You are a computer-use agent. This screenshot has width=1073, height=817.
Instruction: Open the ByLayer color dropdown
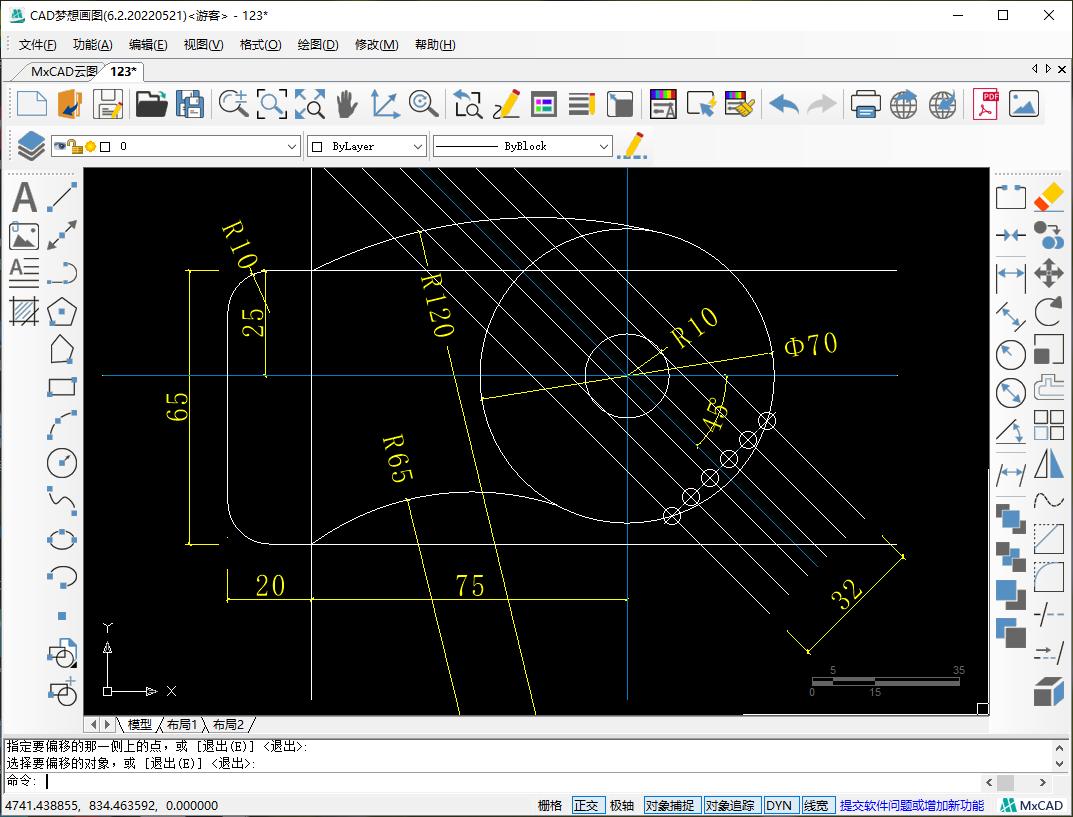click(418, 146)
